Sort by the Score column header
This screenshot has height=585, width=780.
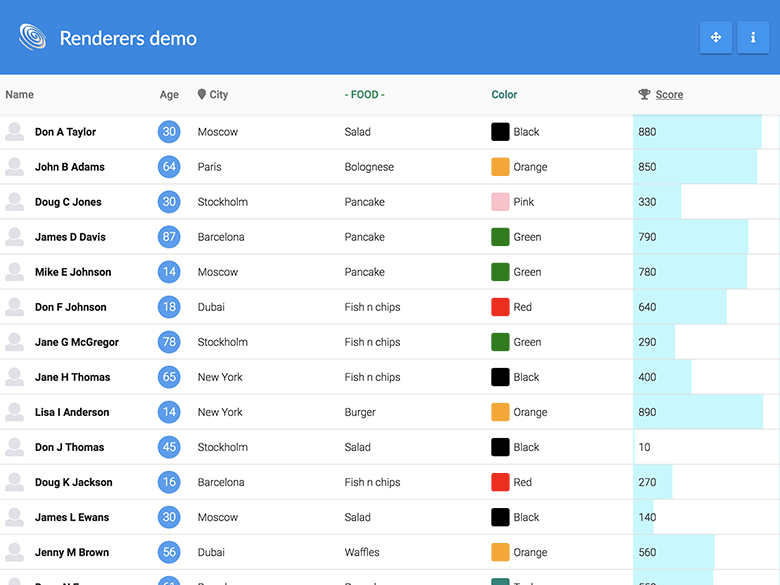coord(669,95)
